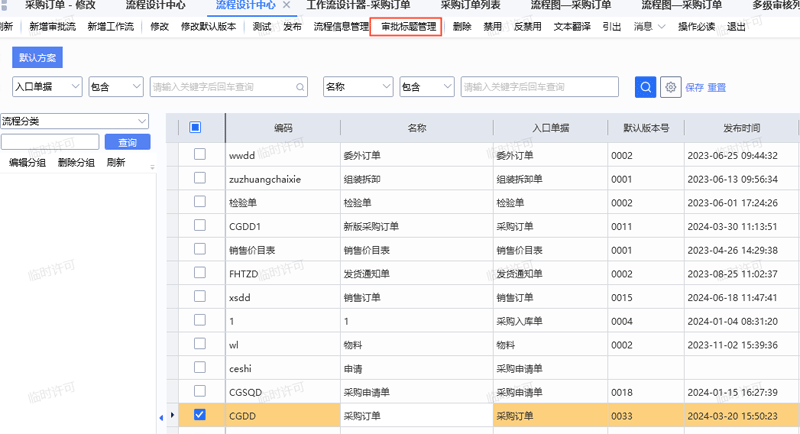Open 操作必读 from toolbar

tap(696, 27)
